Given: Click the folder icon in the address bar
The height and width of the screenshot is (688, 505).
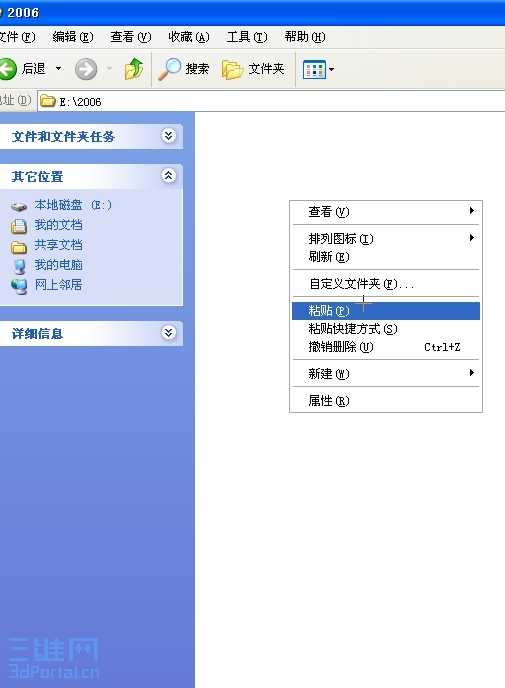Looking at the screenshot, I should coord(47,101).
